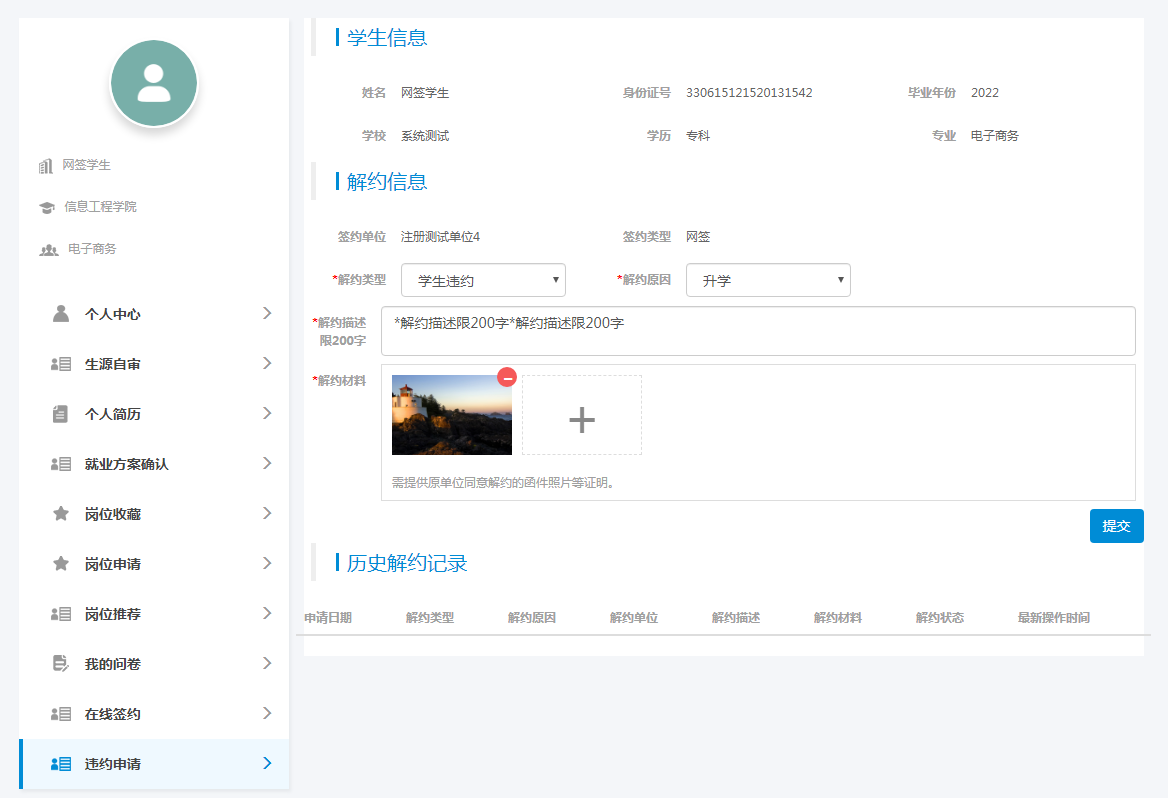The height and width of the screenshot is (798, 1168).
Task: Open 个人简历 menu item
Action: point(154,414)
